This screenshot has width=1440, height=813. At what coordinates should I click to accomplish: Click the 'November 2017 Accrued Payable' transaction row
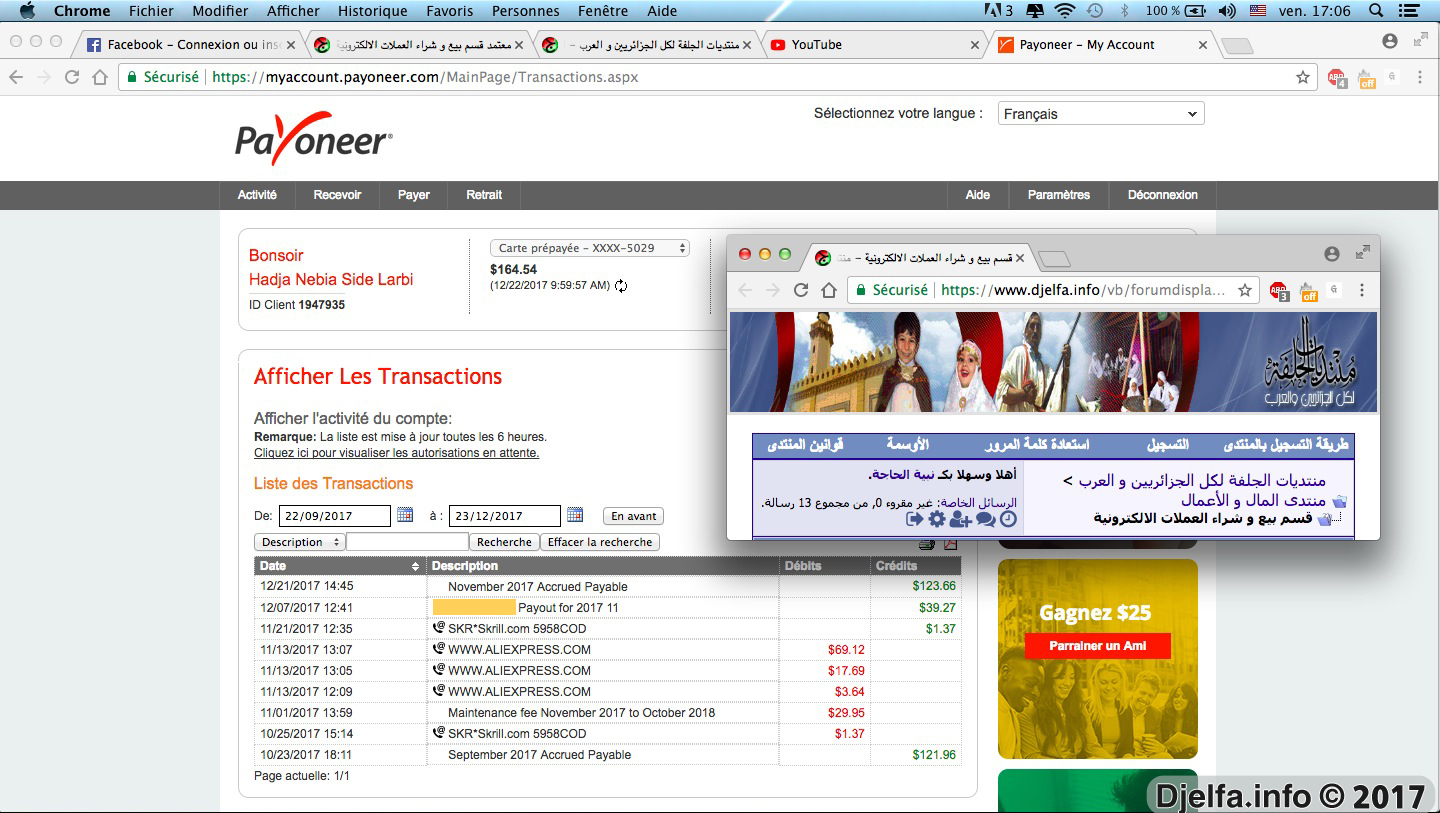click(607, 587)
